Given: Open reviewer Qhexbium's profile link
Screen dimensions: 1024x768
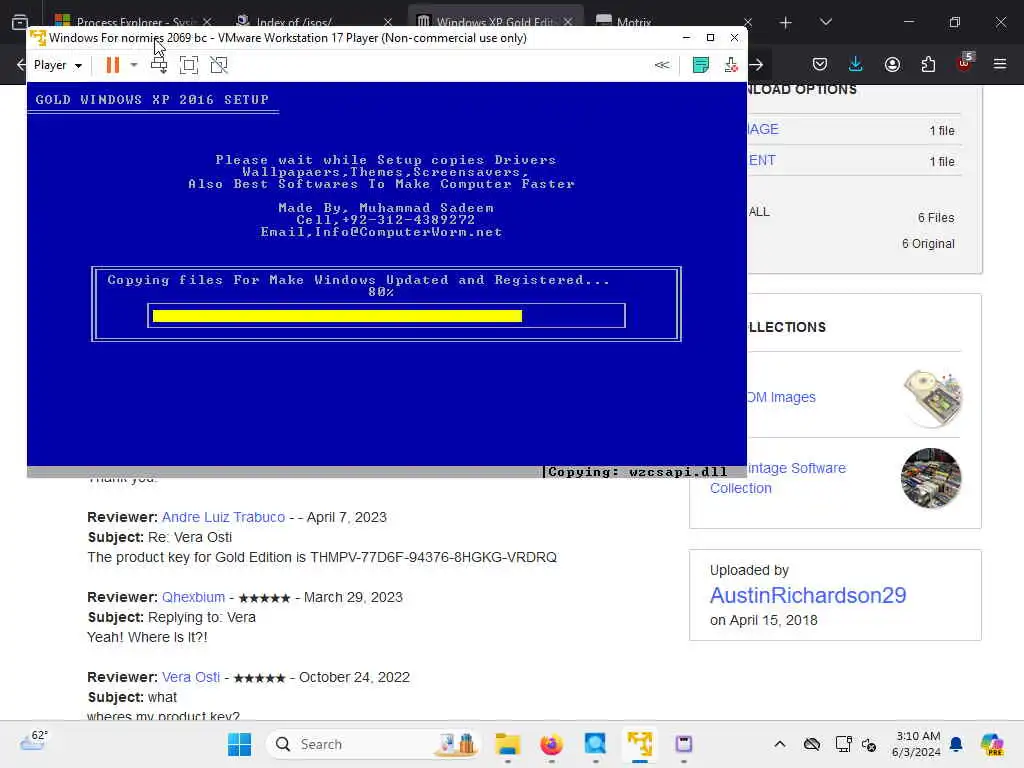Looking at the screenshot, I should click(193, 597).
